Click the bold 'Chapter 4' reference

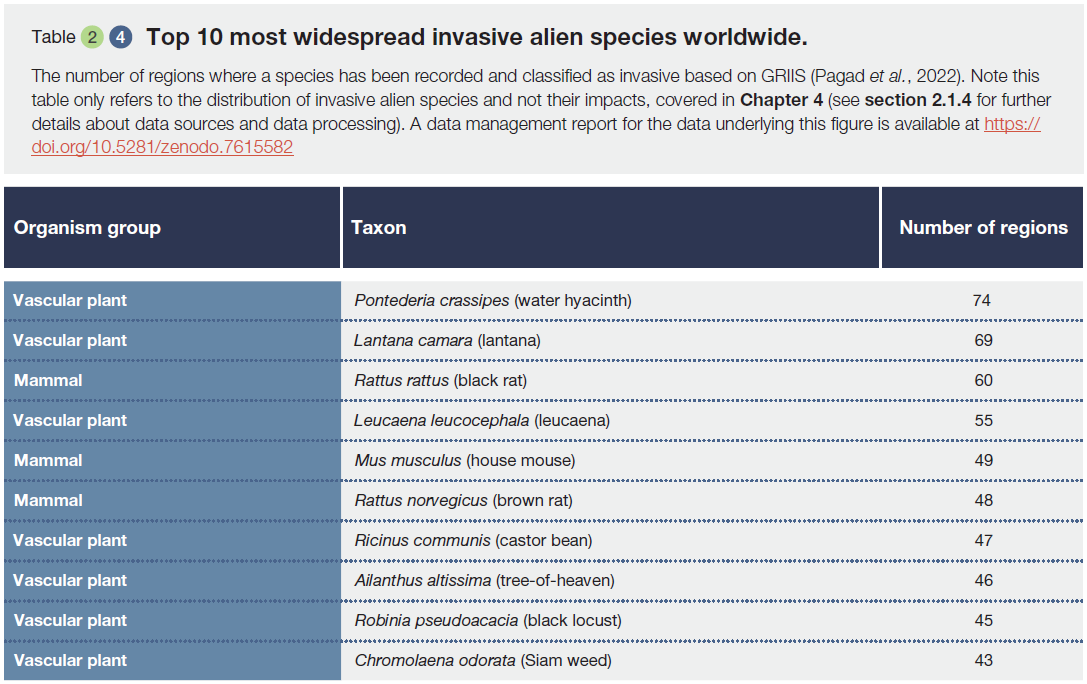(781, 100)
